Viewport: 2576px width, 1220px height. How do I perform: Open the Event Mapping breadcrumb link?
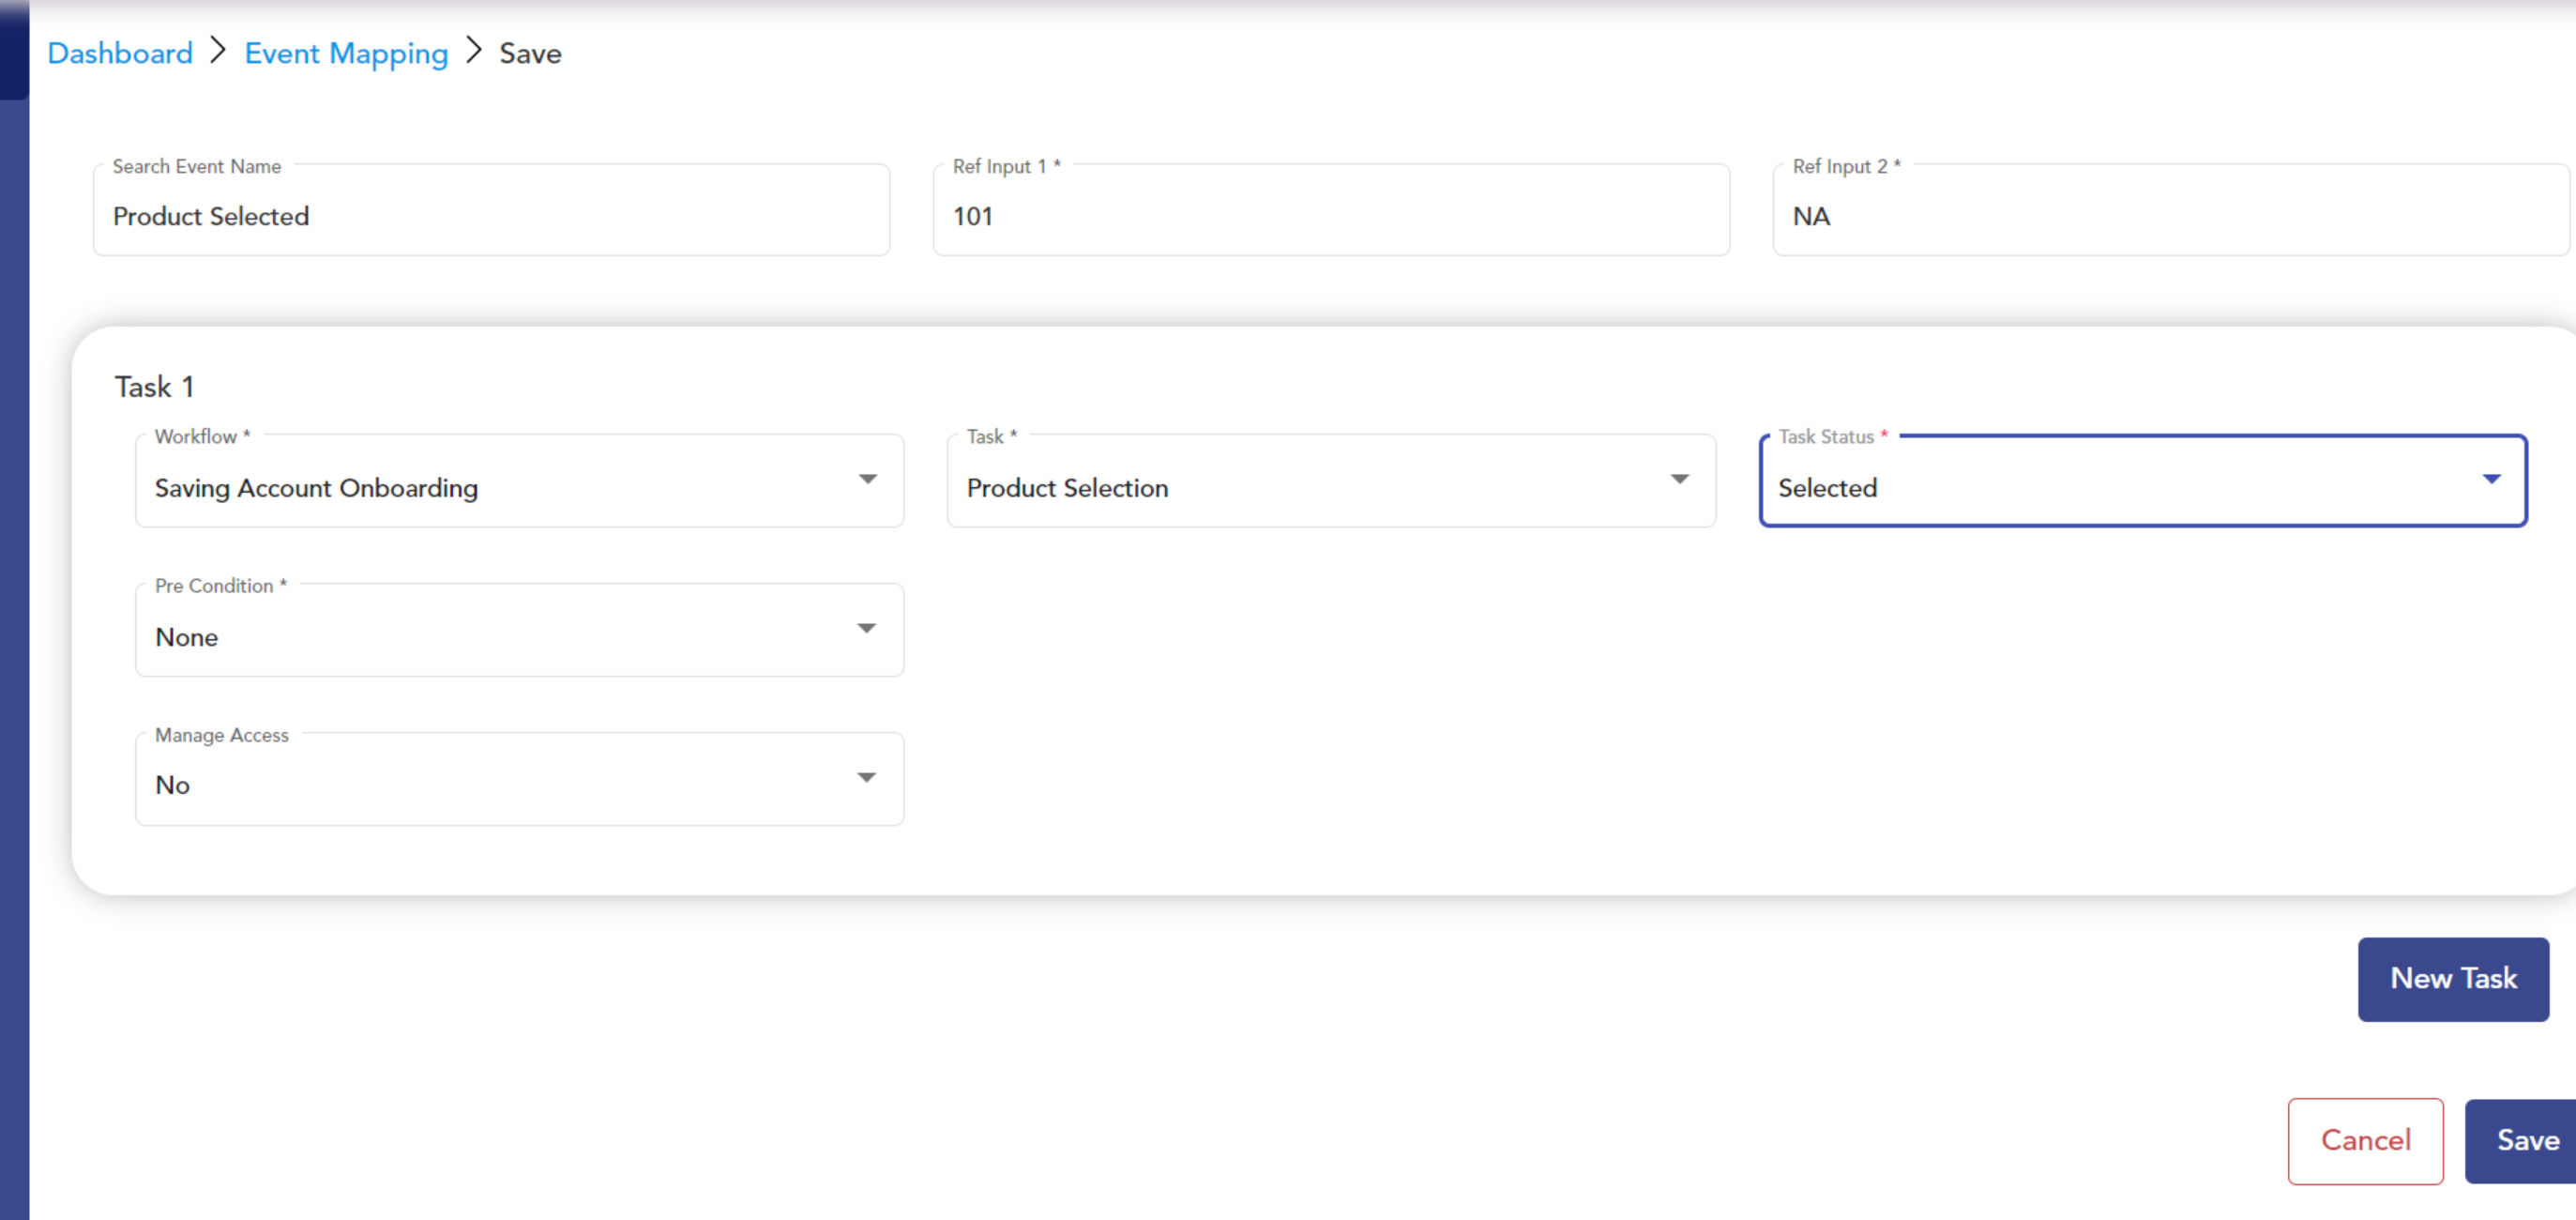(x=346, y=54)
